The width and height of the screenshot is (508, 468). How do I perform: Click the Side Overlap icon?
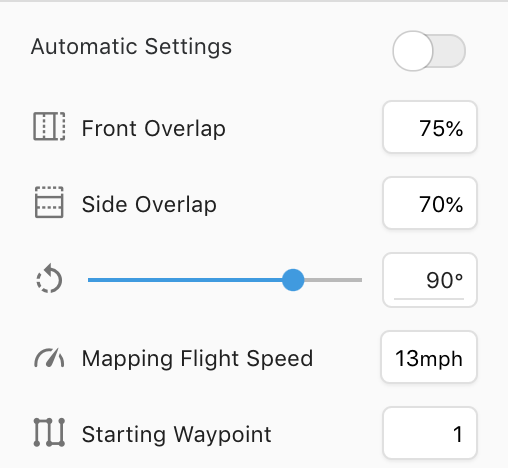click(49, 202)
